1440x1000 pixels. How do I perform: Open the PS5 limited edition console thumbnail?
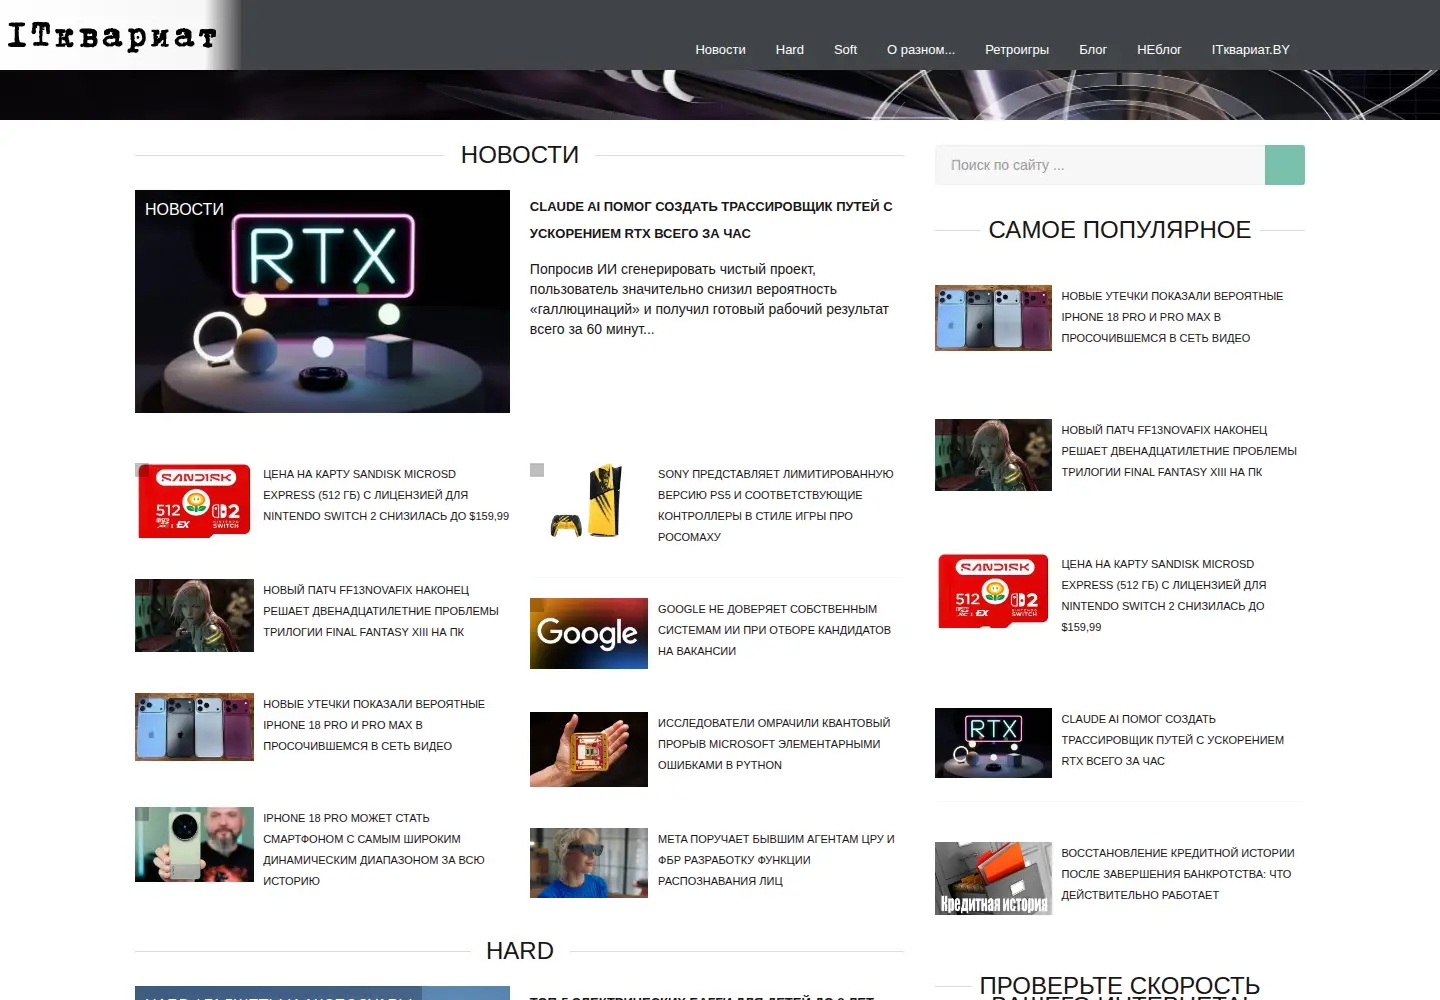[588, 501]
